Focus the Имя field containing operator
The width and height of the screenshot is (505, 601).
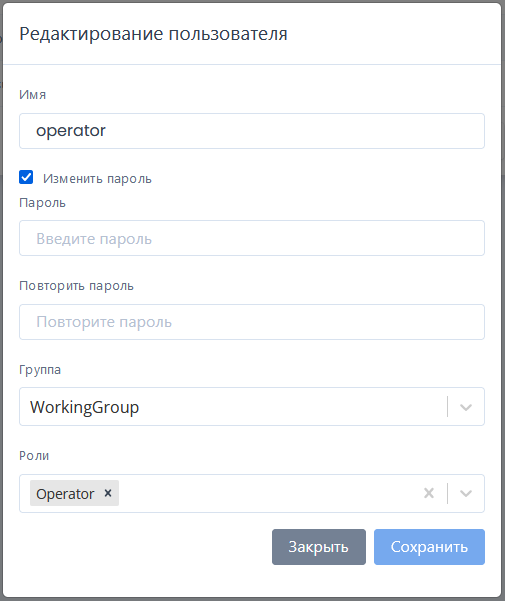[252, 131]
